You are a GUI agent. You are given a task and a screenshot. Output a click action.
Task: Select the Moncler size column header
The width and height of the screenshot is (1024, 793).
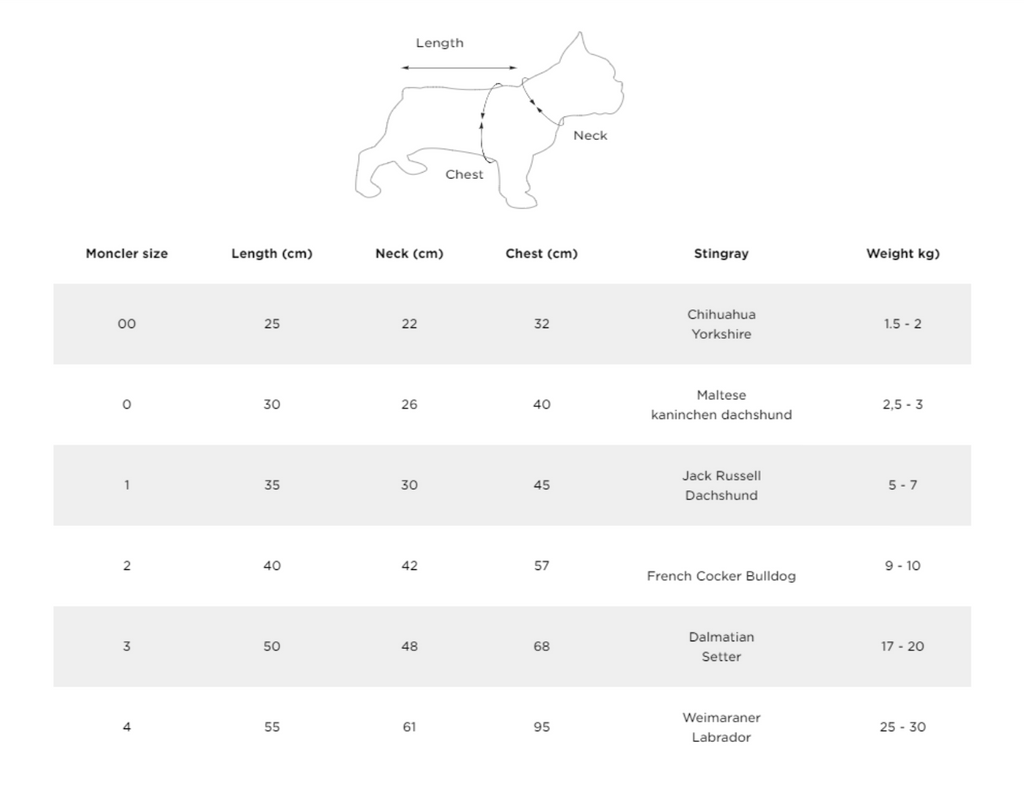pos(127,254)
